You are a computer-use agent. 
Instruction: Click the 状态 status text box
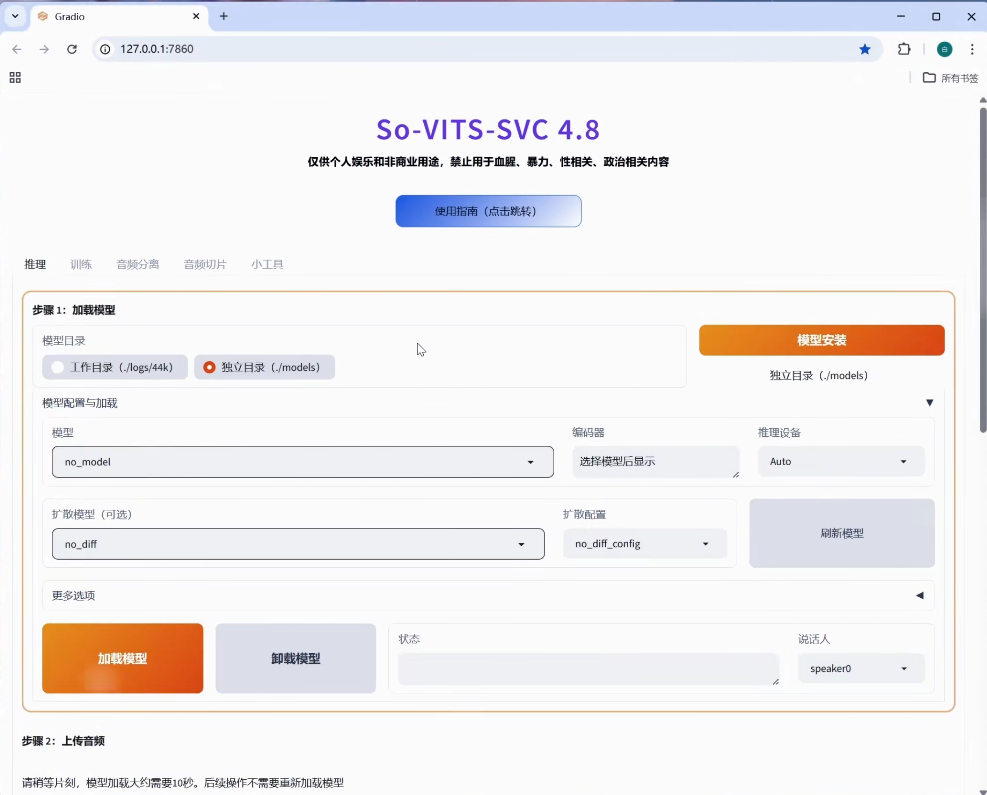tap(589, 669)
